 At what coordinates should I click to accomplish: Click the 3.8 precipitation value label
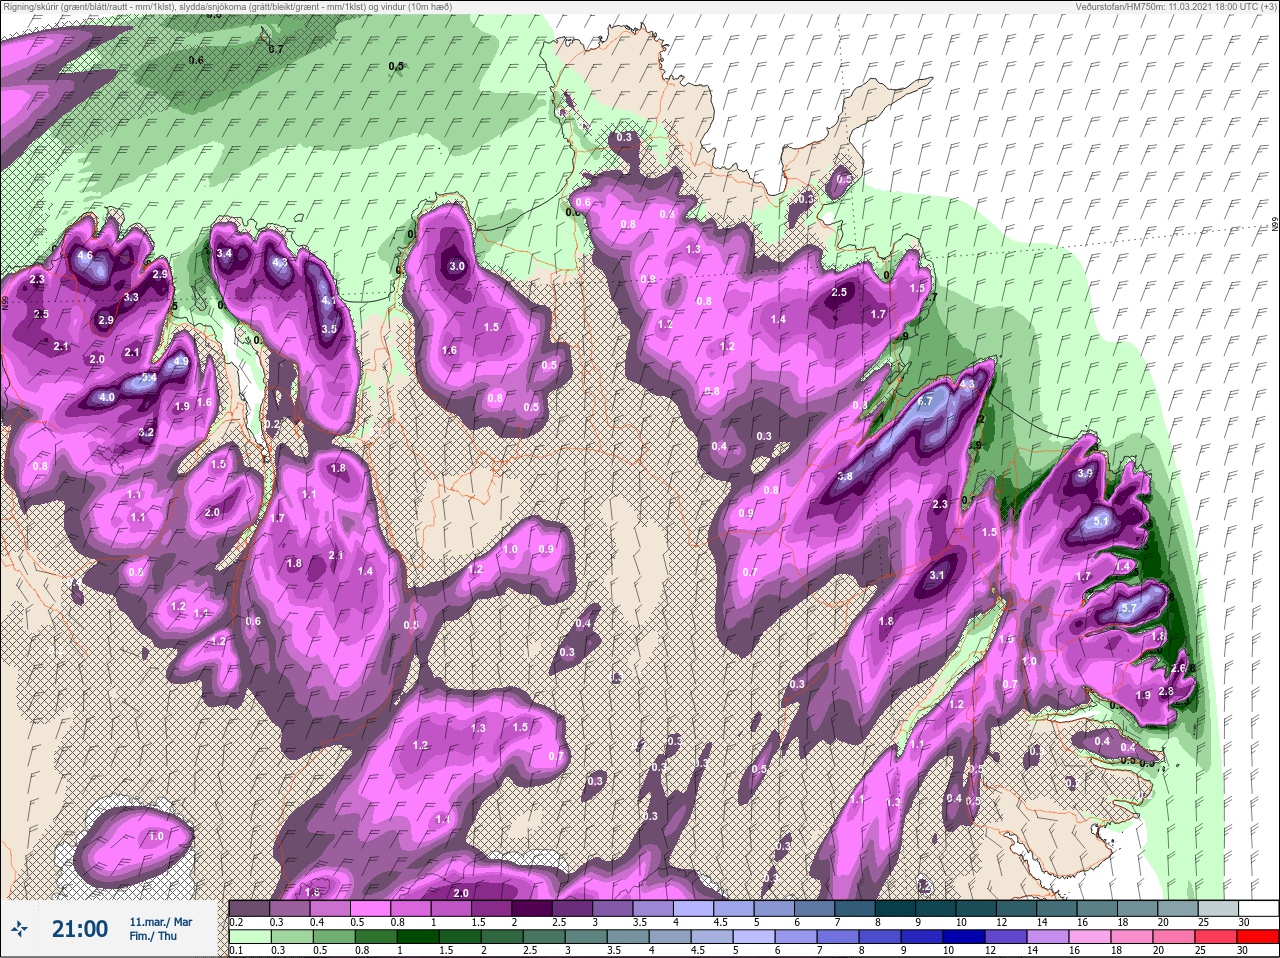pyautogui.click(x=844, y=476)
